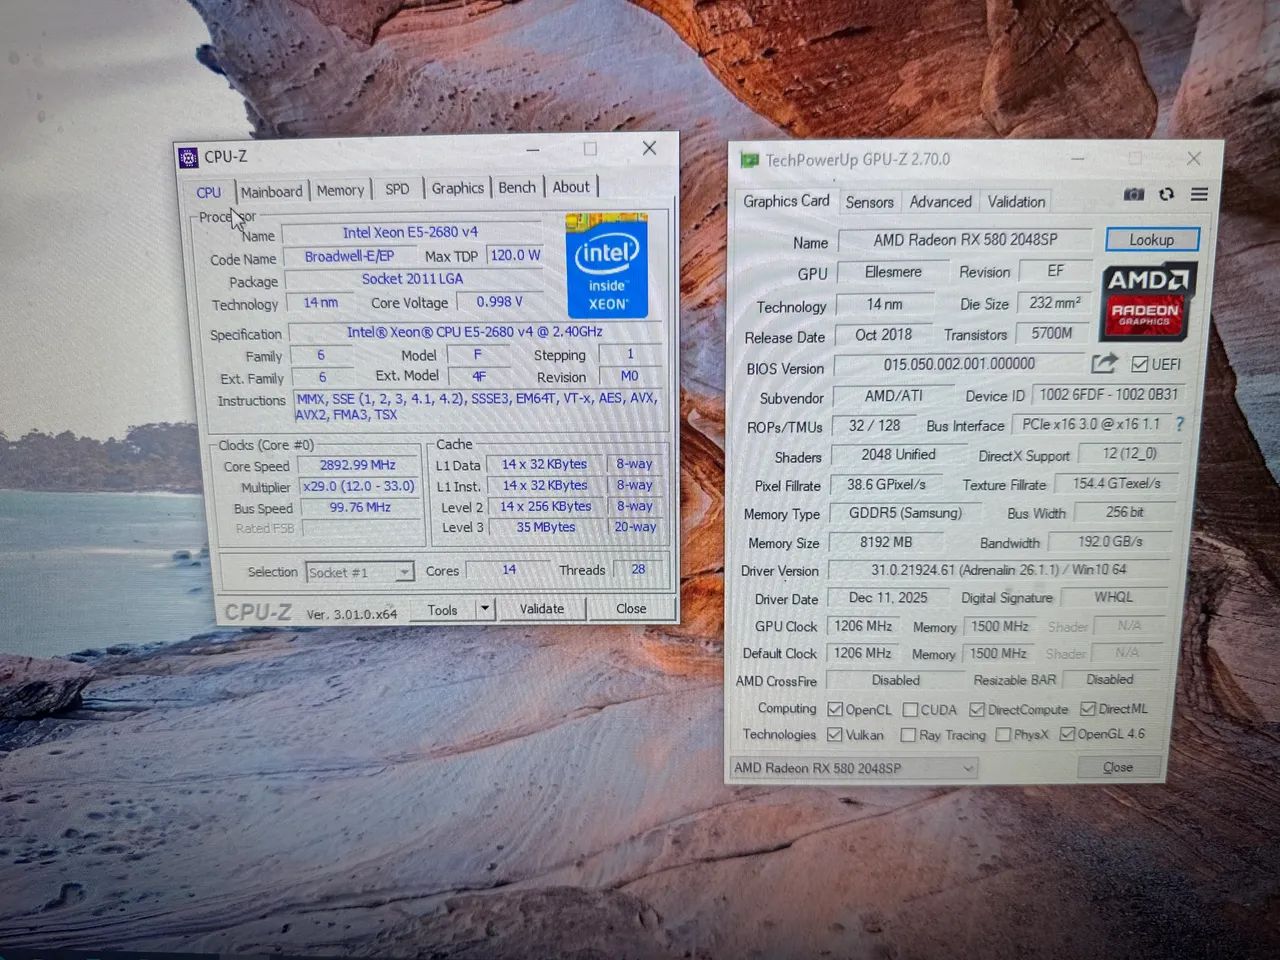Toggle the Ray Tracing checkbox

908,735
